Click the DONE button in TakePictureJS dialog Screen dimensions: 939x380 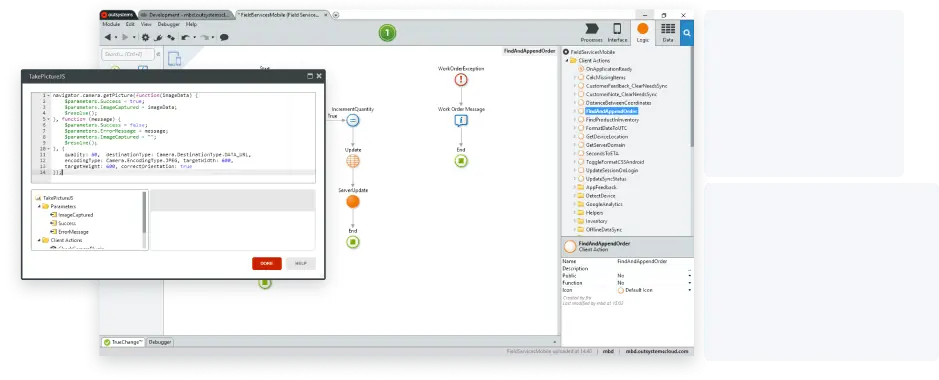(x=266, y=263)
